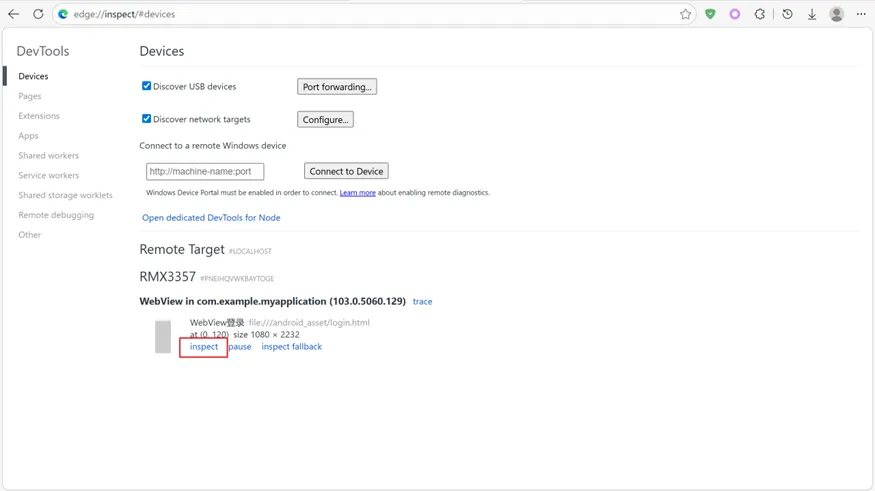Screen dimensions: 875x491
Task: Click the #LOCALHOST label
Action: (x=250, y=252)
